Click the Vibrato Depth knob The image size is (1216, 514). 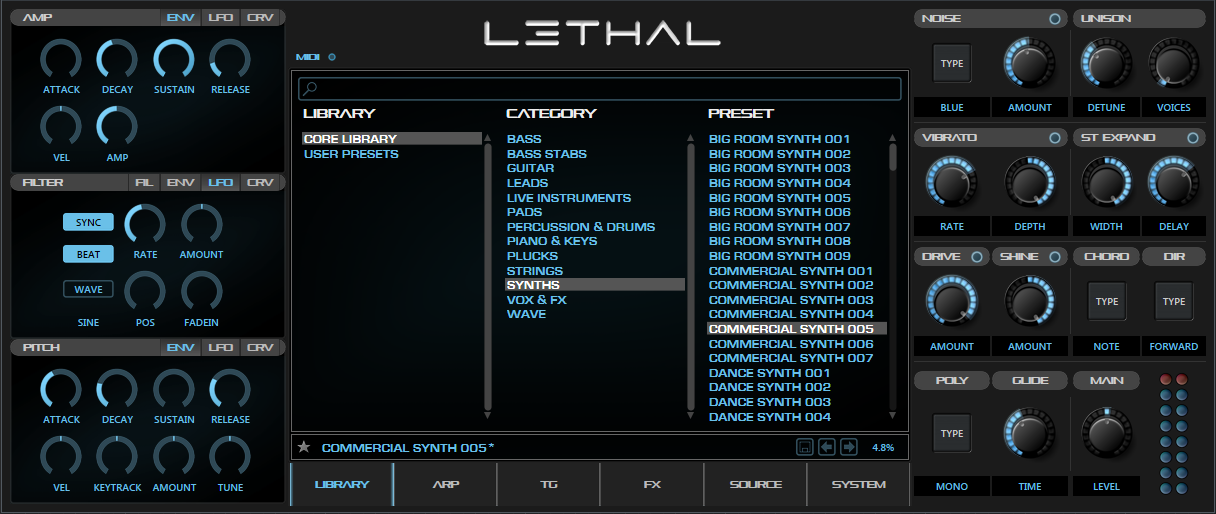(1029, 182)
